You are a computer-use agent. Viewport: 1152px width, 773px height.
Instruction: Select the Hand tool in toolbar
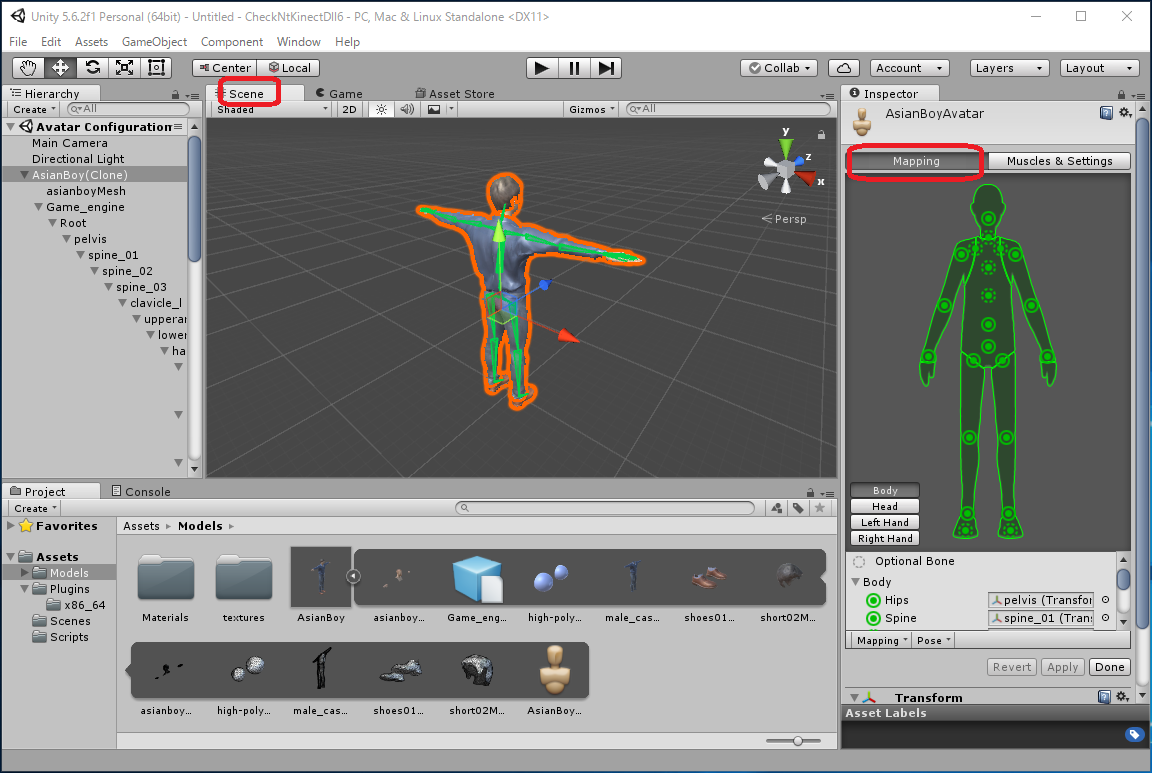28,68
